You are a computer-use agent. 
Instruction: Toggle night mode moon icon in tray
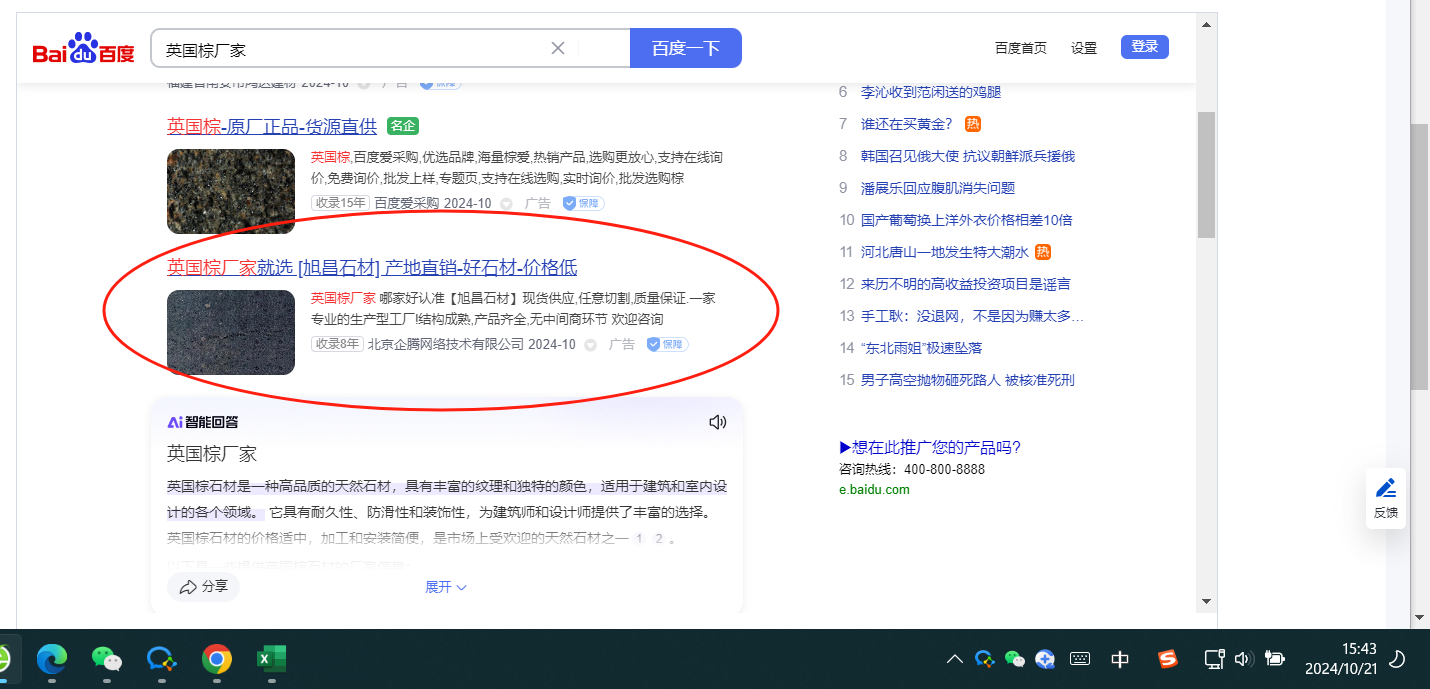pyautogui.click(x=1398, y=659)
